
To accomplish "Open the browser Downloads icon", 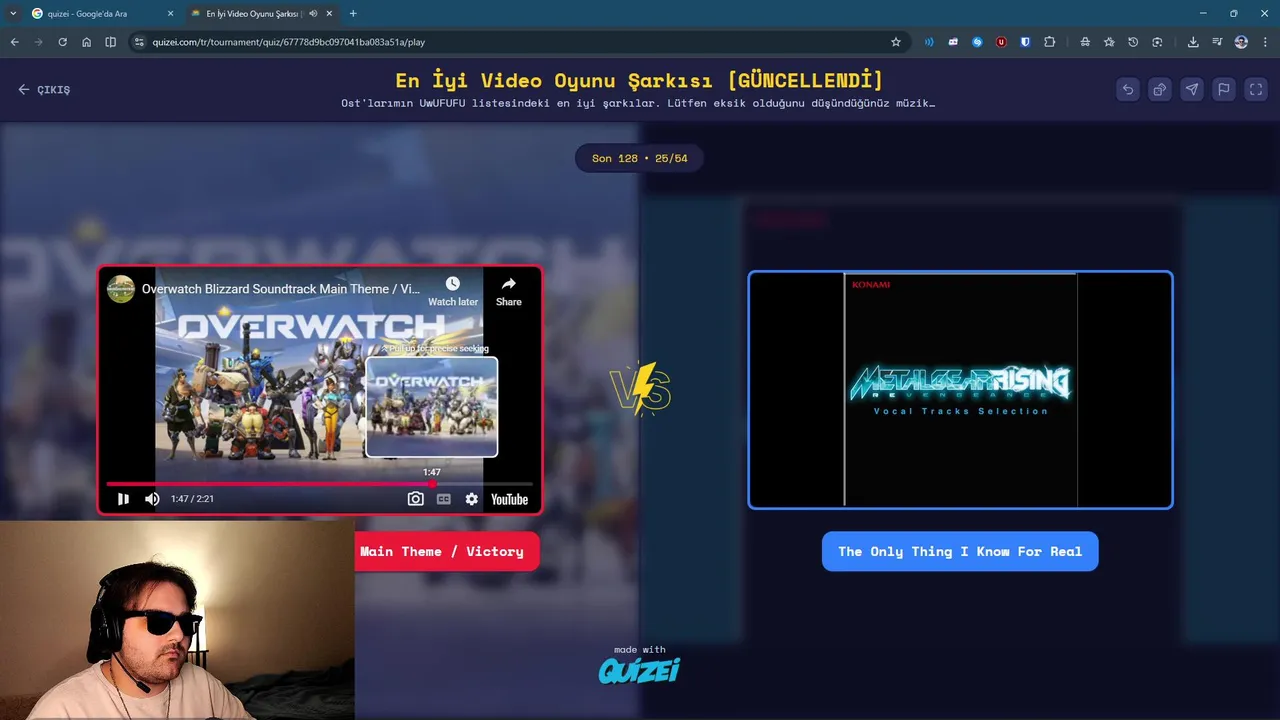I will point(1193,42).
